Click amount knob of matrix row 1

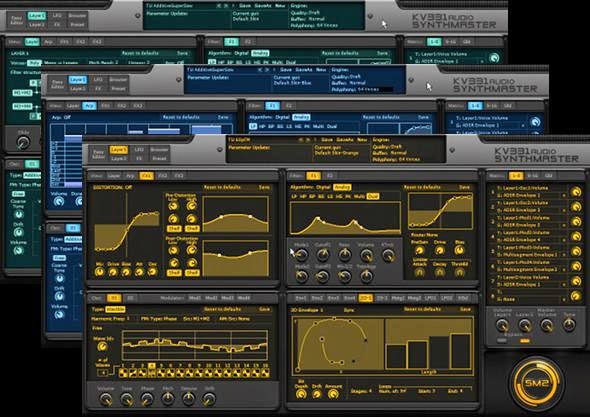click(576, 192)
